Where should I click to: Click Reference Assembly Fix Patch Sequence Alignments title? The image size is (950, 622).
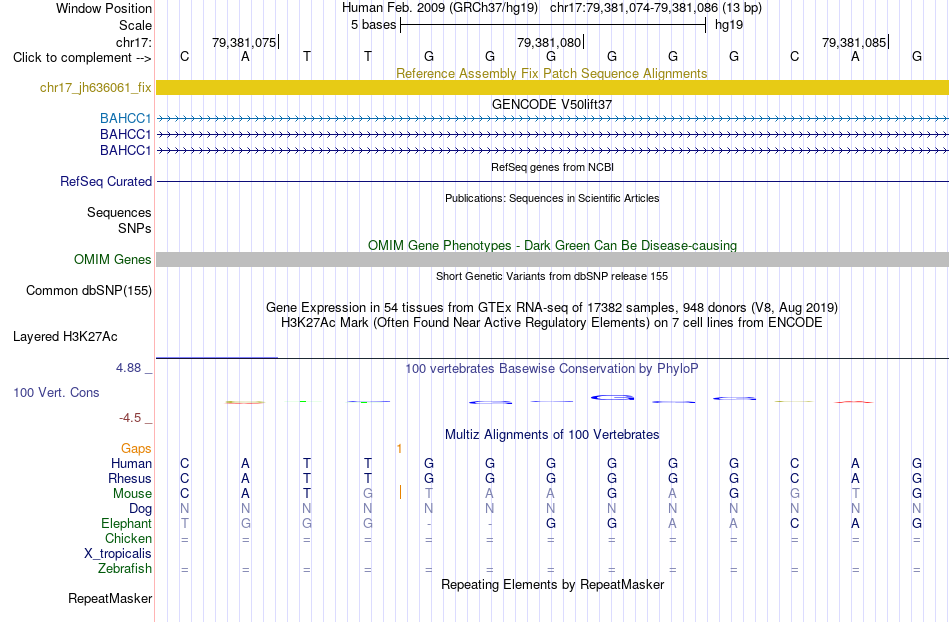tap(552, 73)
